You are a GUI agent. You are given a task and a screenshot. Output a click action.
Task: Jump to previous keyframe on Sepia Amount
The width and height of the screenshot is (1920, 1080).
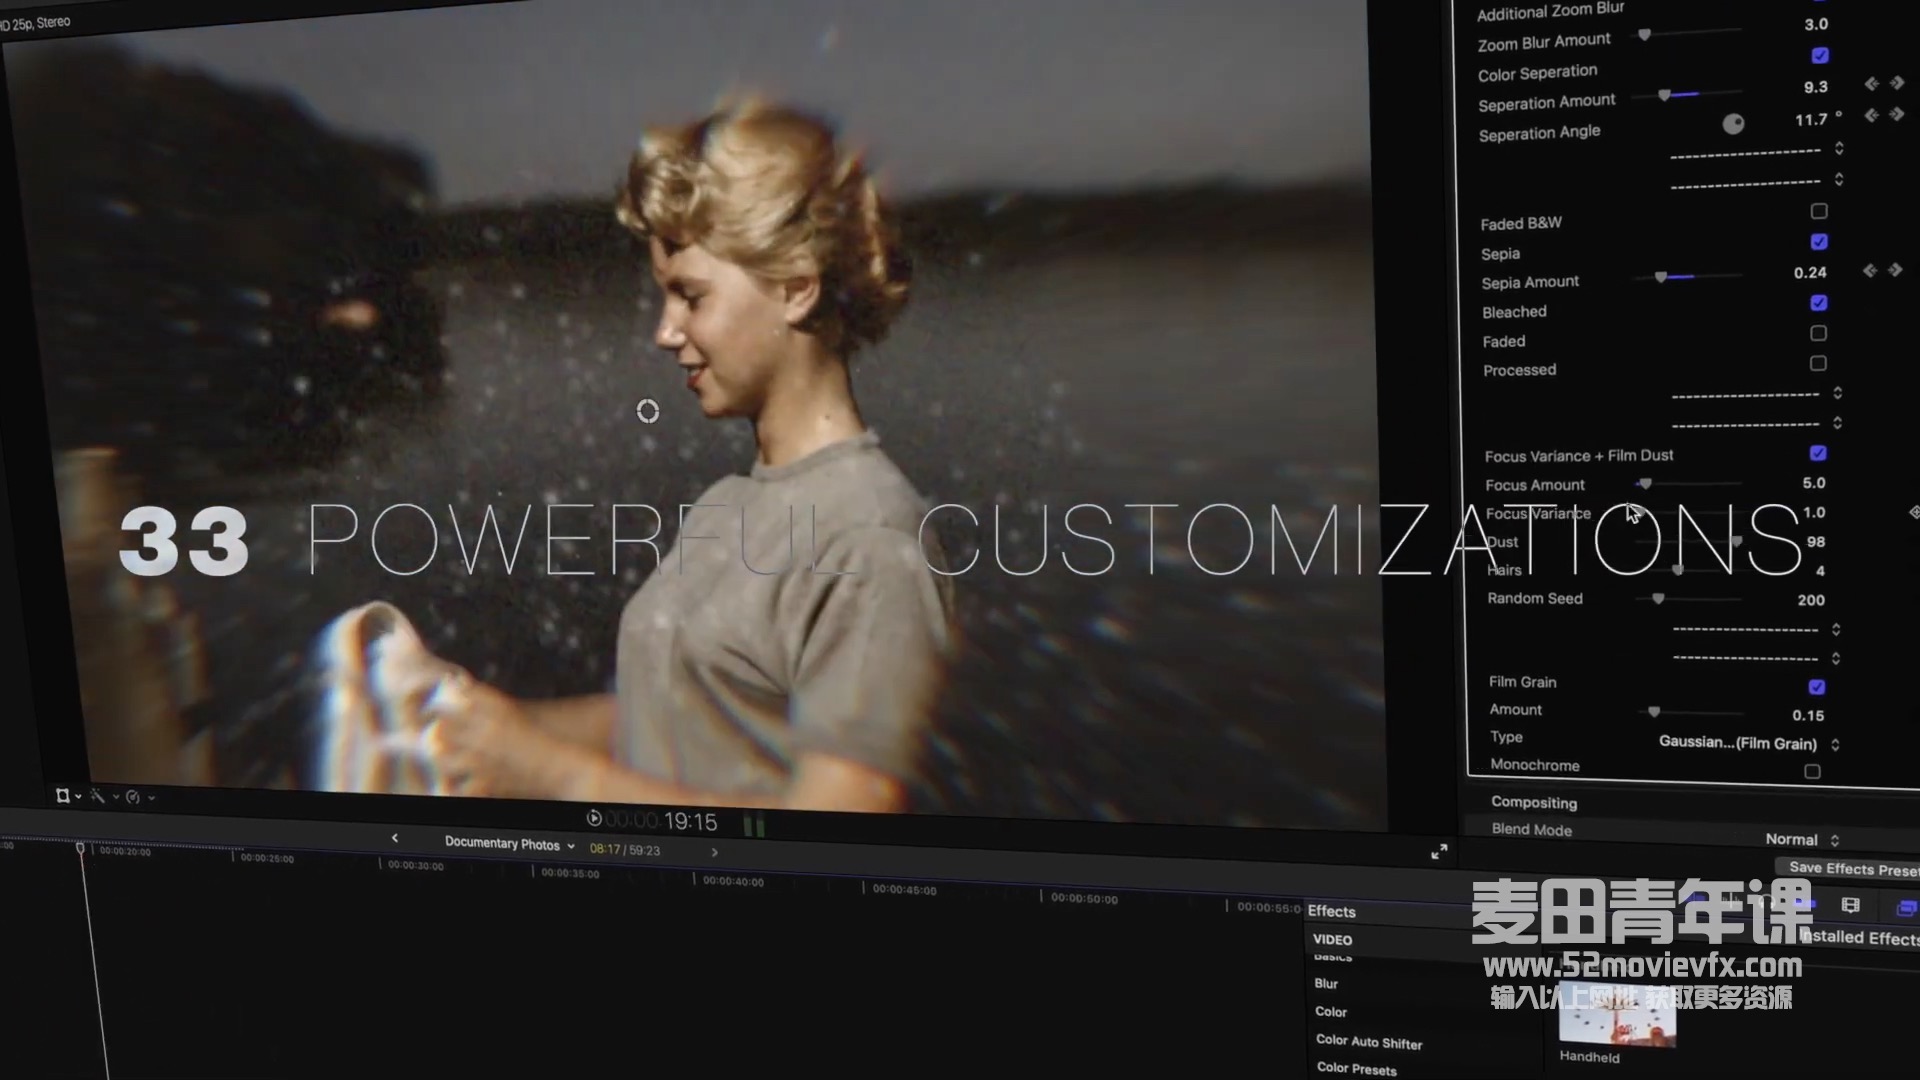point(1869,271)
